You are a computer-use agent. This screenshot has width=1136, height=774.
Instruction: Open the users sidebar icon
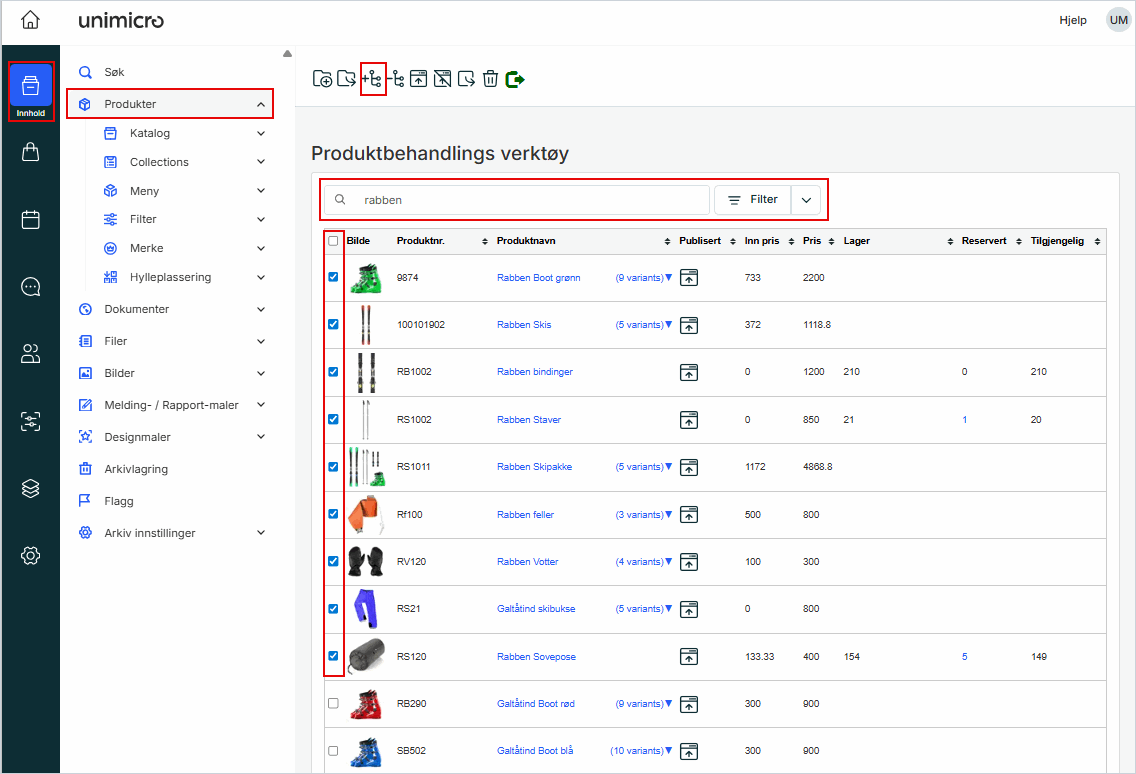pos(30,354)
